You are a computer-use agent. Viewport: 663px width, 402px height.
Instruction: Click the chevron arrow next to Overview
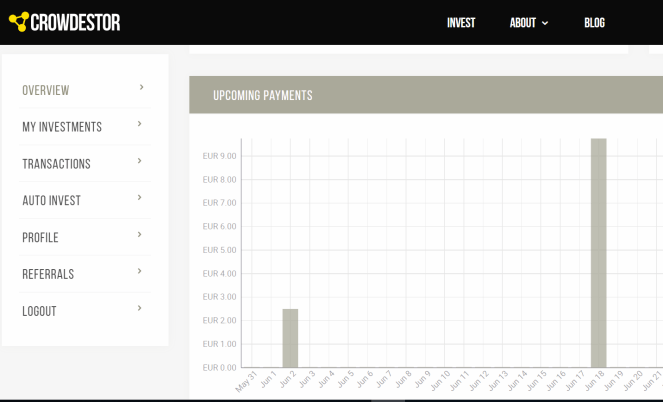click(x=141, y=88)
